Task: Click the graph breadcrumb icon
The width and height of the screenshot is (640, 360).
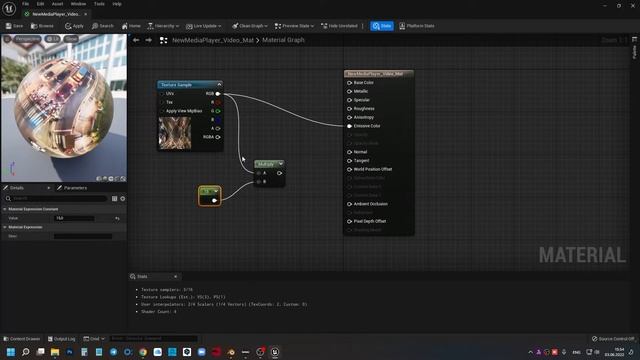Action: point(164,40)
